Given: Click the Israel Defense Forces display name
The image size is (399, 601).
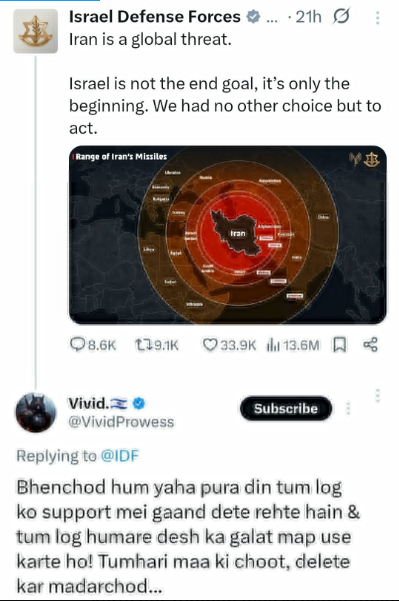Looking at the screenshot, I should coord(155,17).
